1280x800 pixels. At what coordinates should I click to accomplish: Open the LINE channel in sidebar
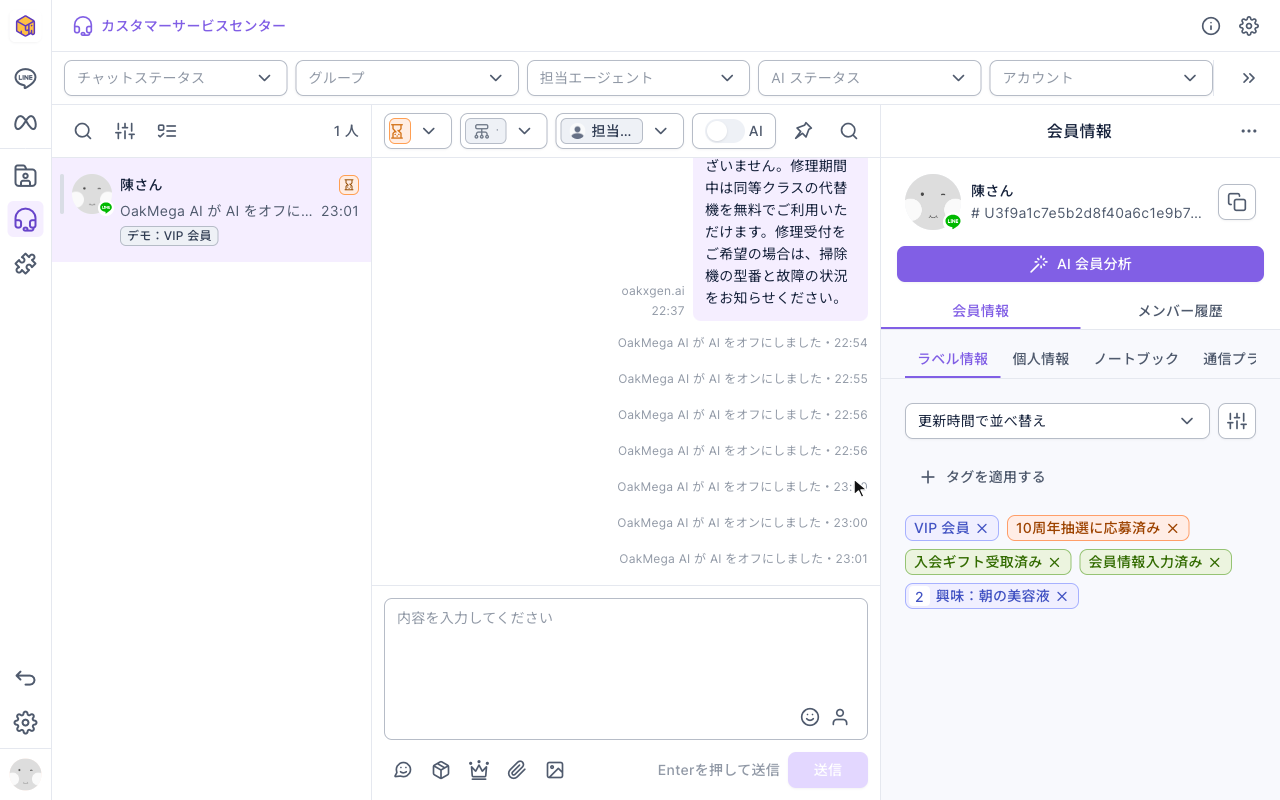tap(25, 78)
